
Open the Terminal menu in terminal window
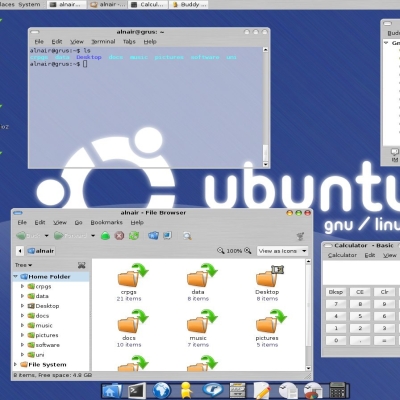pyautogui.click(x=103, y=42)
